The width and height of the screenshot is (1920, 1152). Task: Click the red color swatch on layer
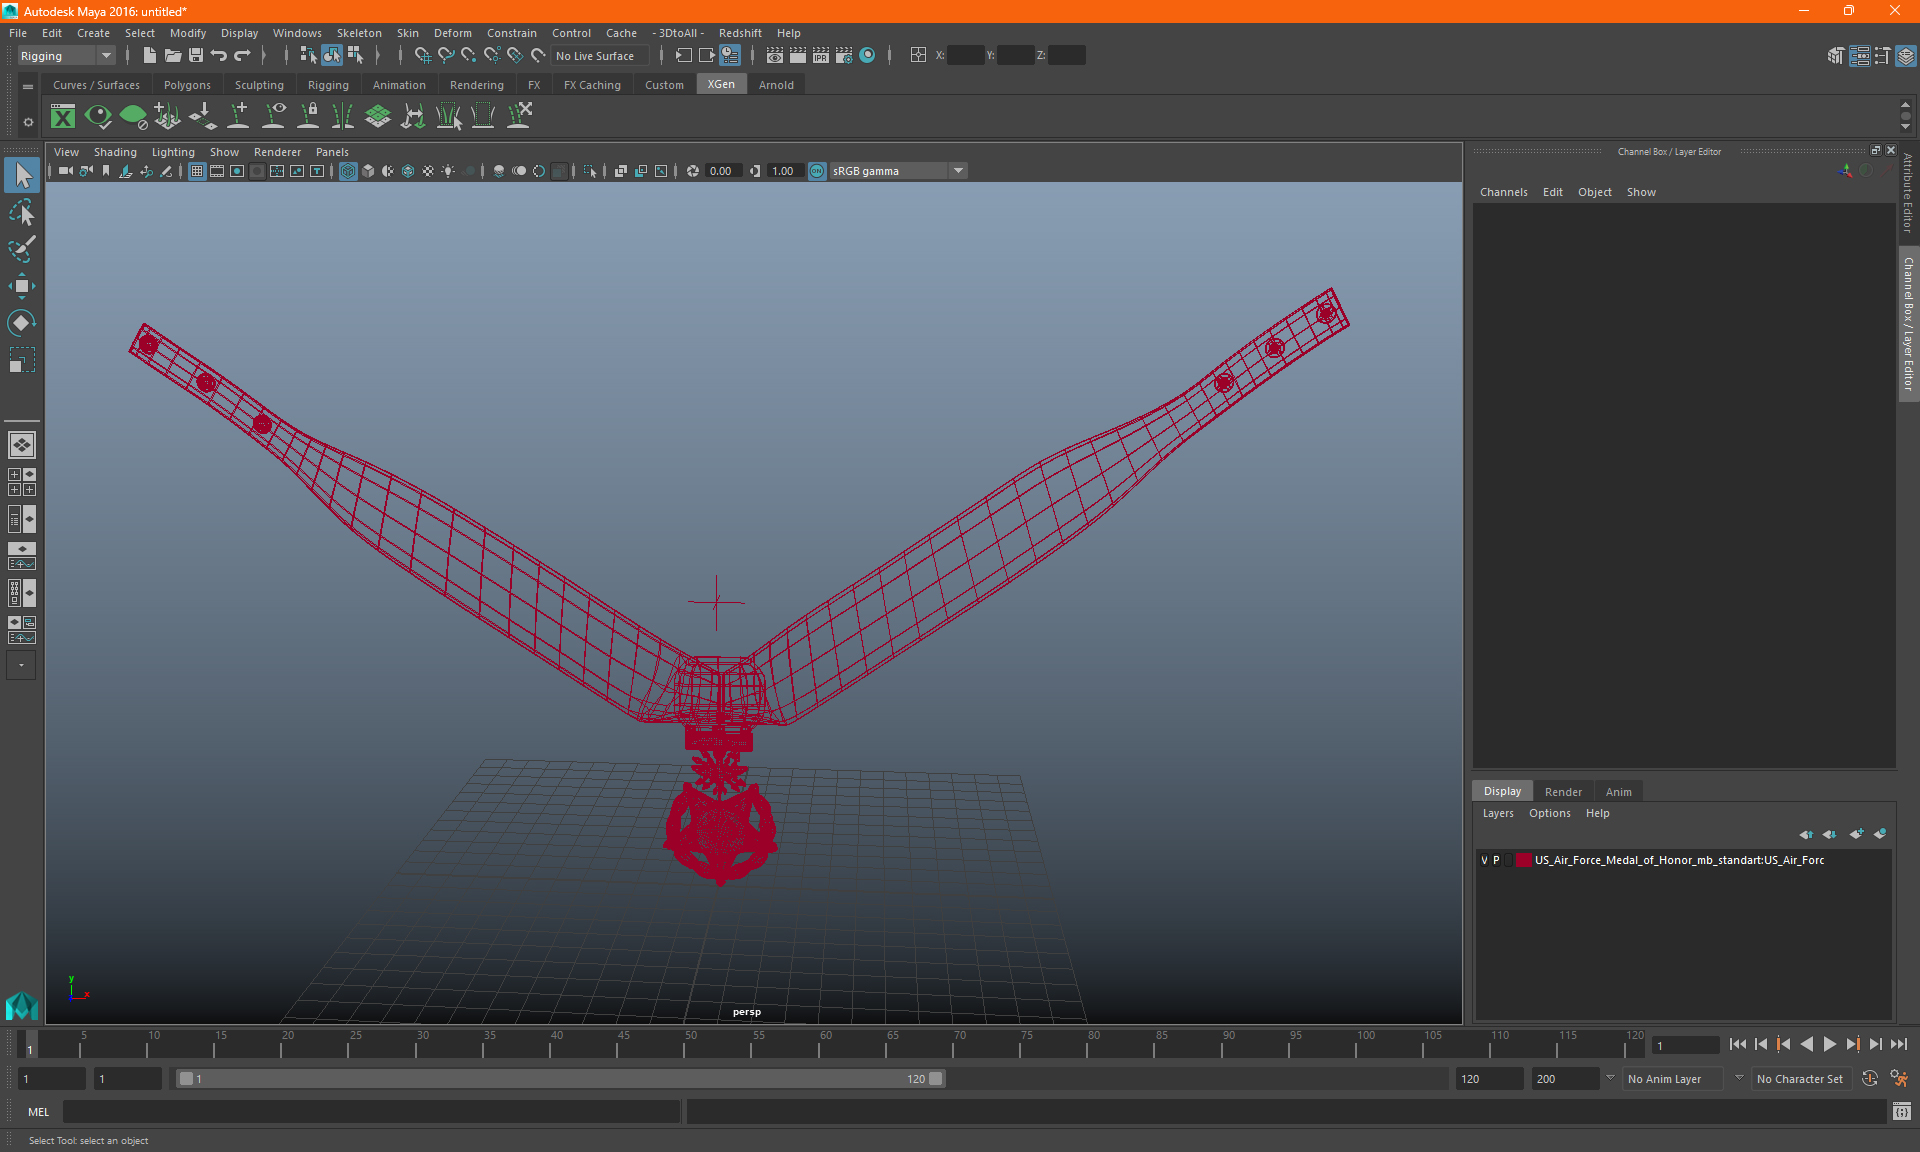(1526, 860)
